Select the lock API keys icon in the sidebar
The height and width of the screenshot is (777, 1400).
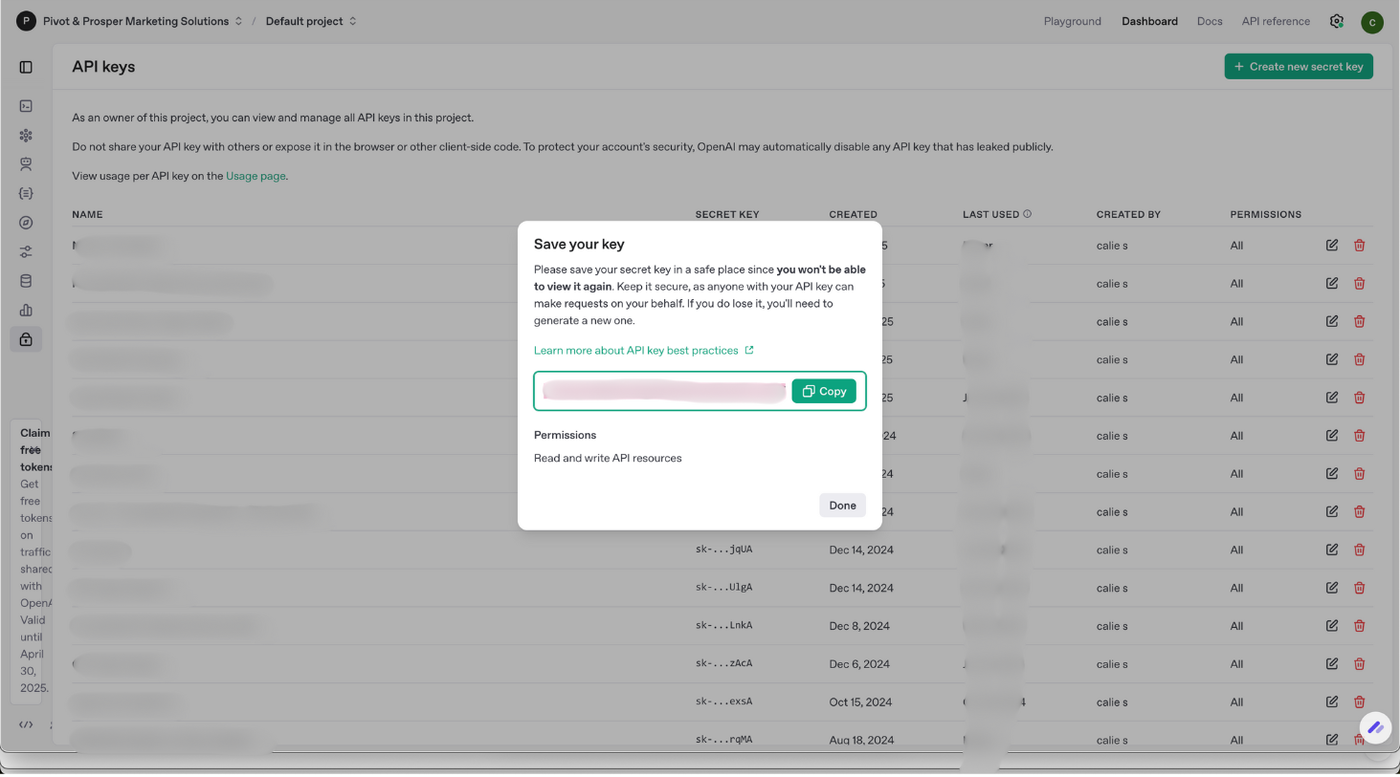(26, 340)
